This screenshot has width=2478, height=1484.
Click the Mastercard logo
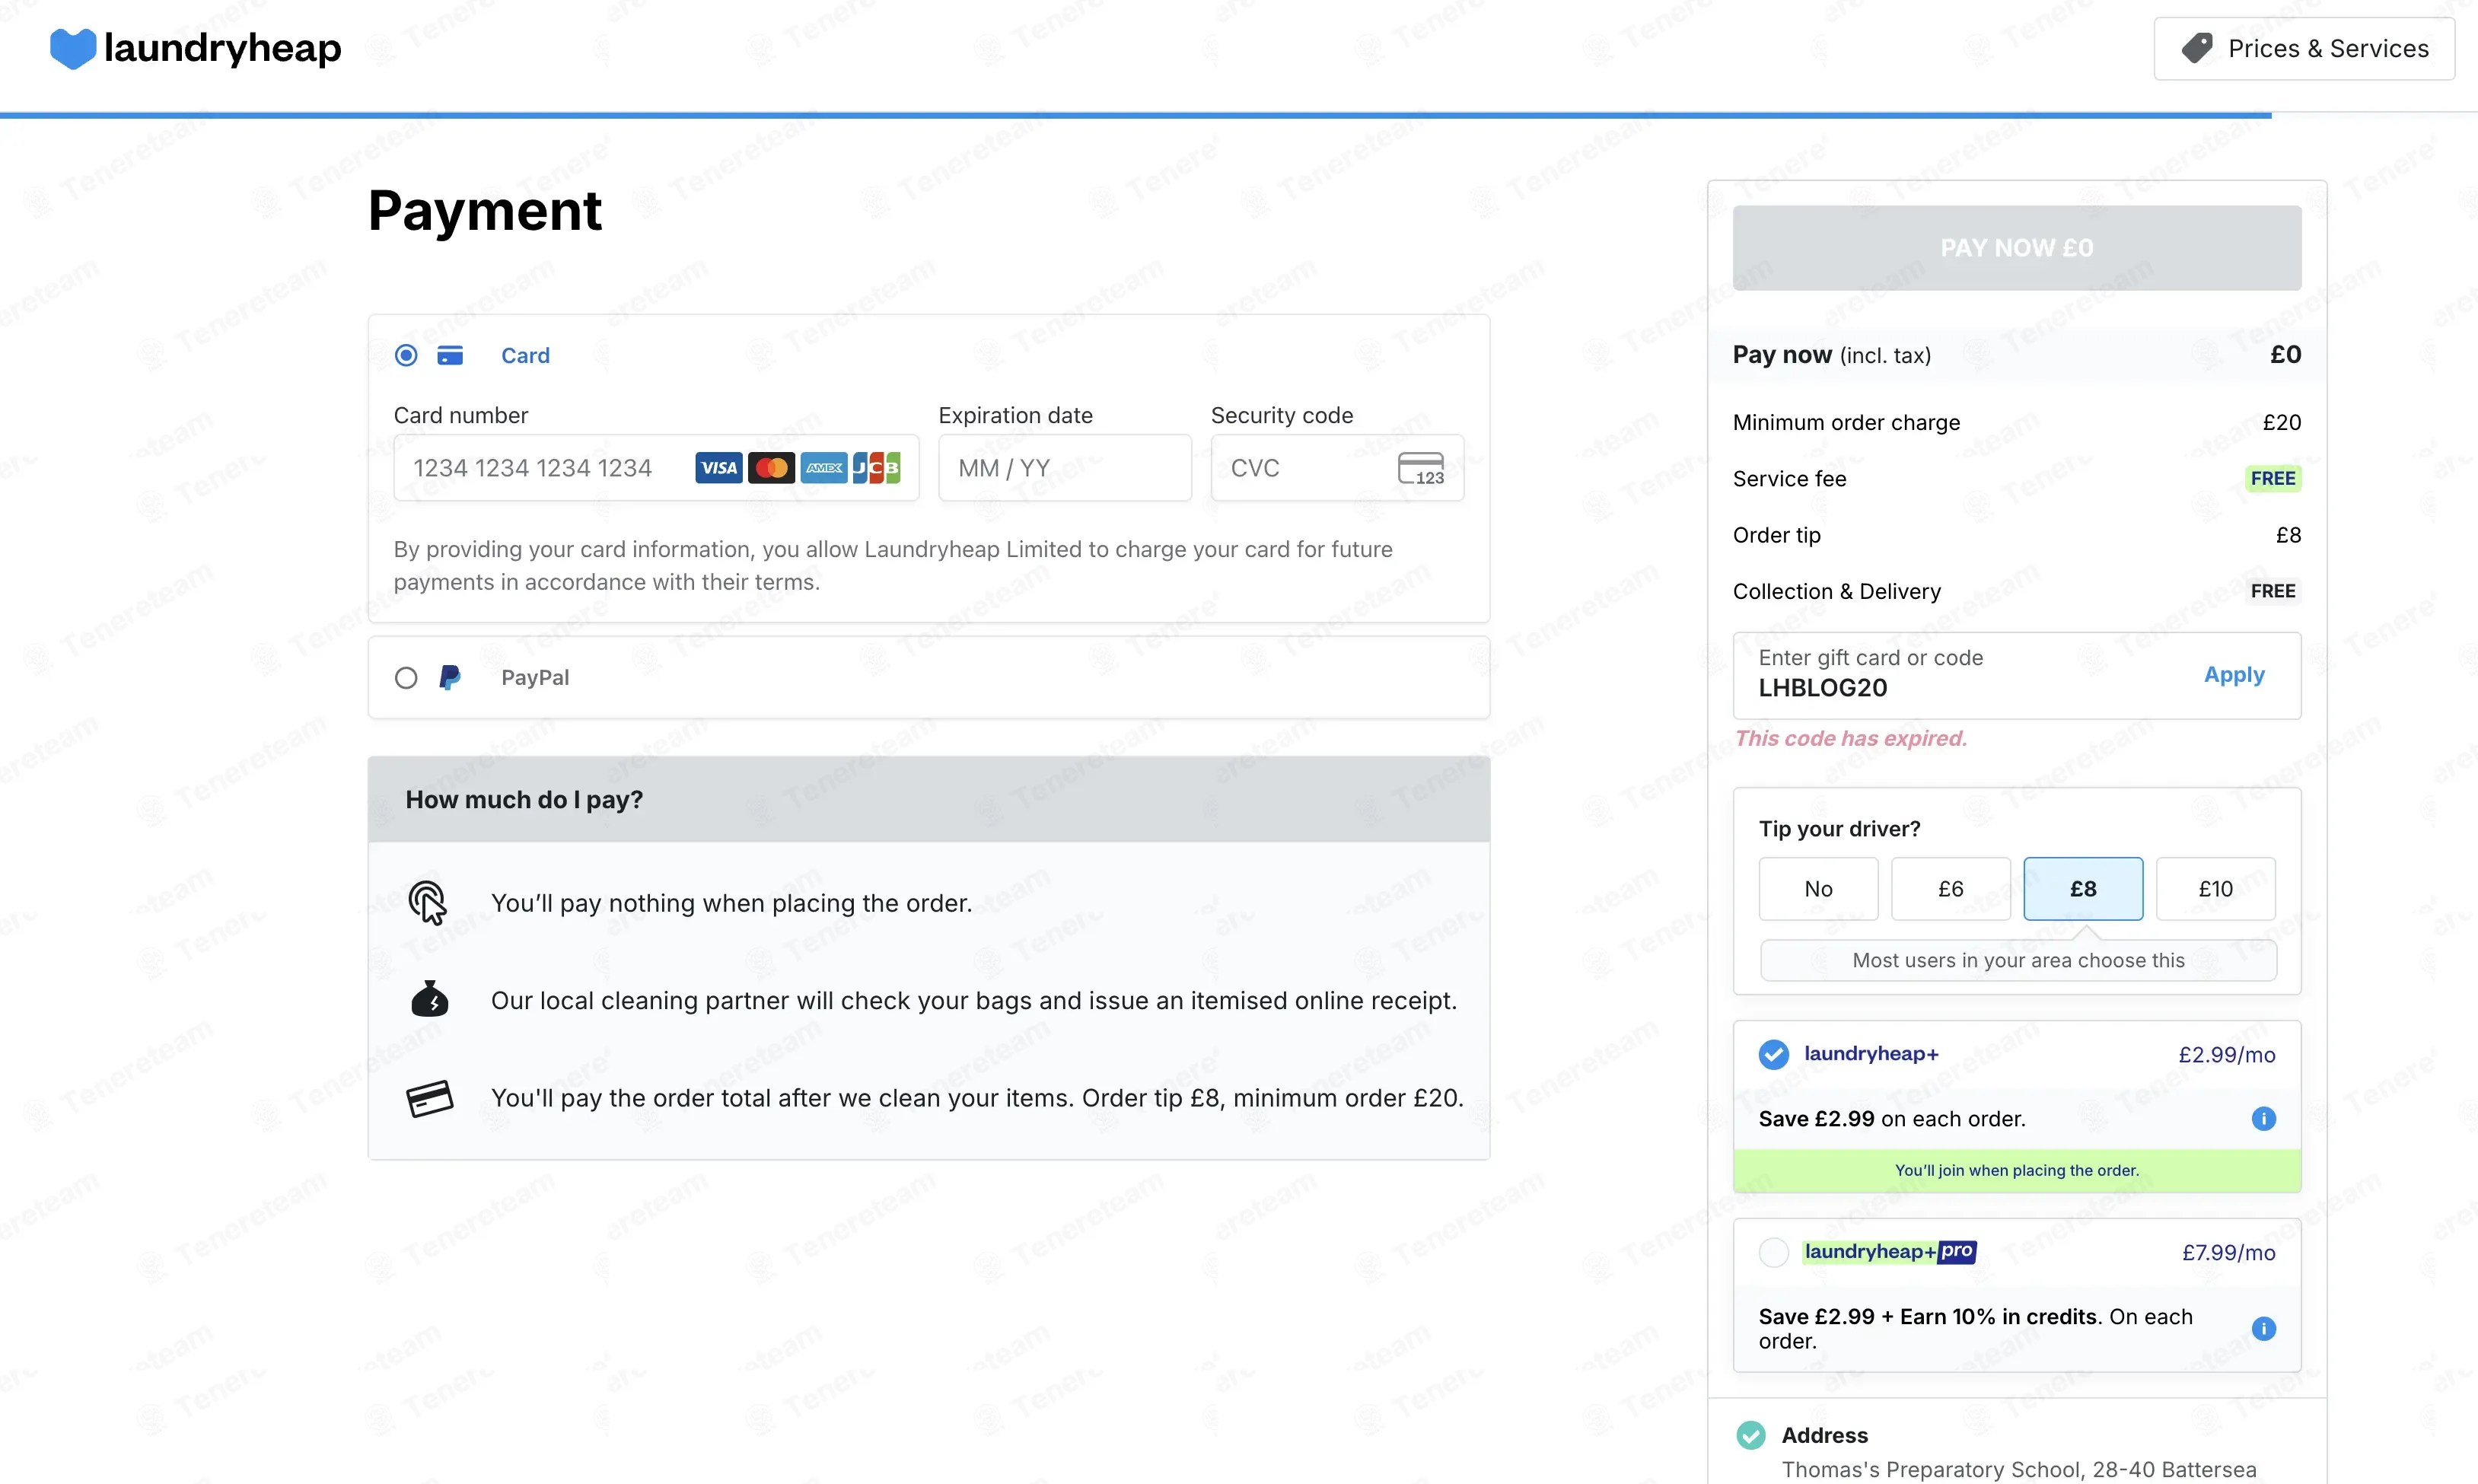click(771, 468)
